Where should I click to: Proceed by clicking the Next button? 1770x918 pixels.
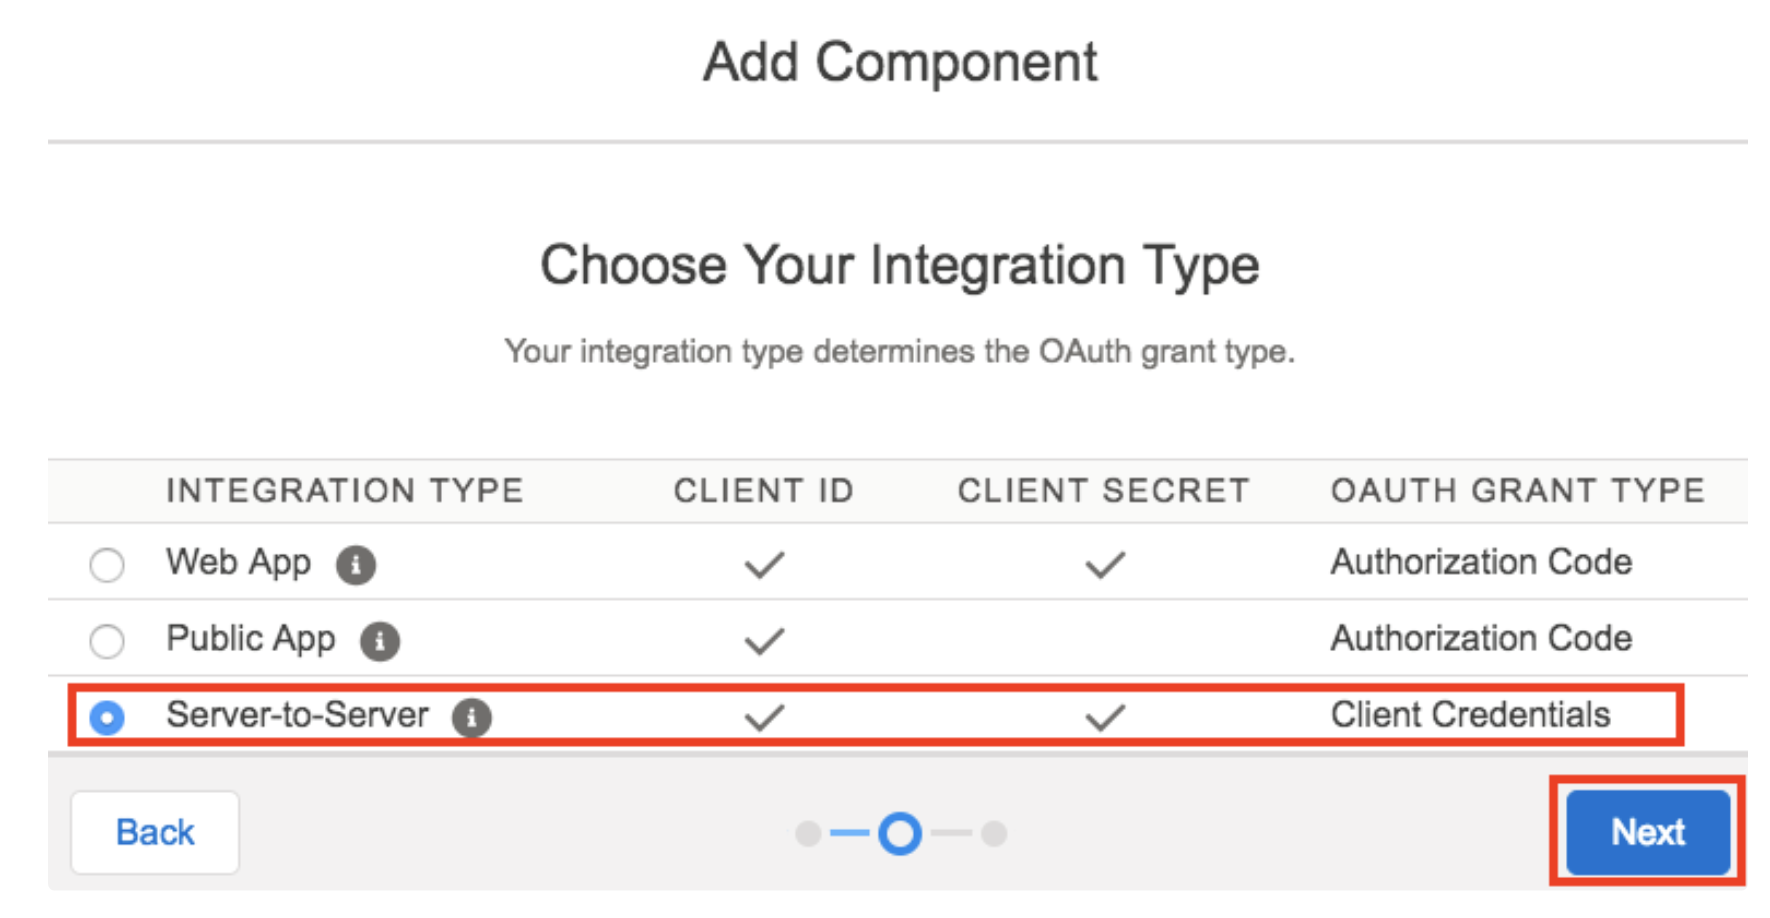pos(1647,832)
